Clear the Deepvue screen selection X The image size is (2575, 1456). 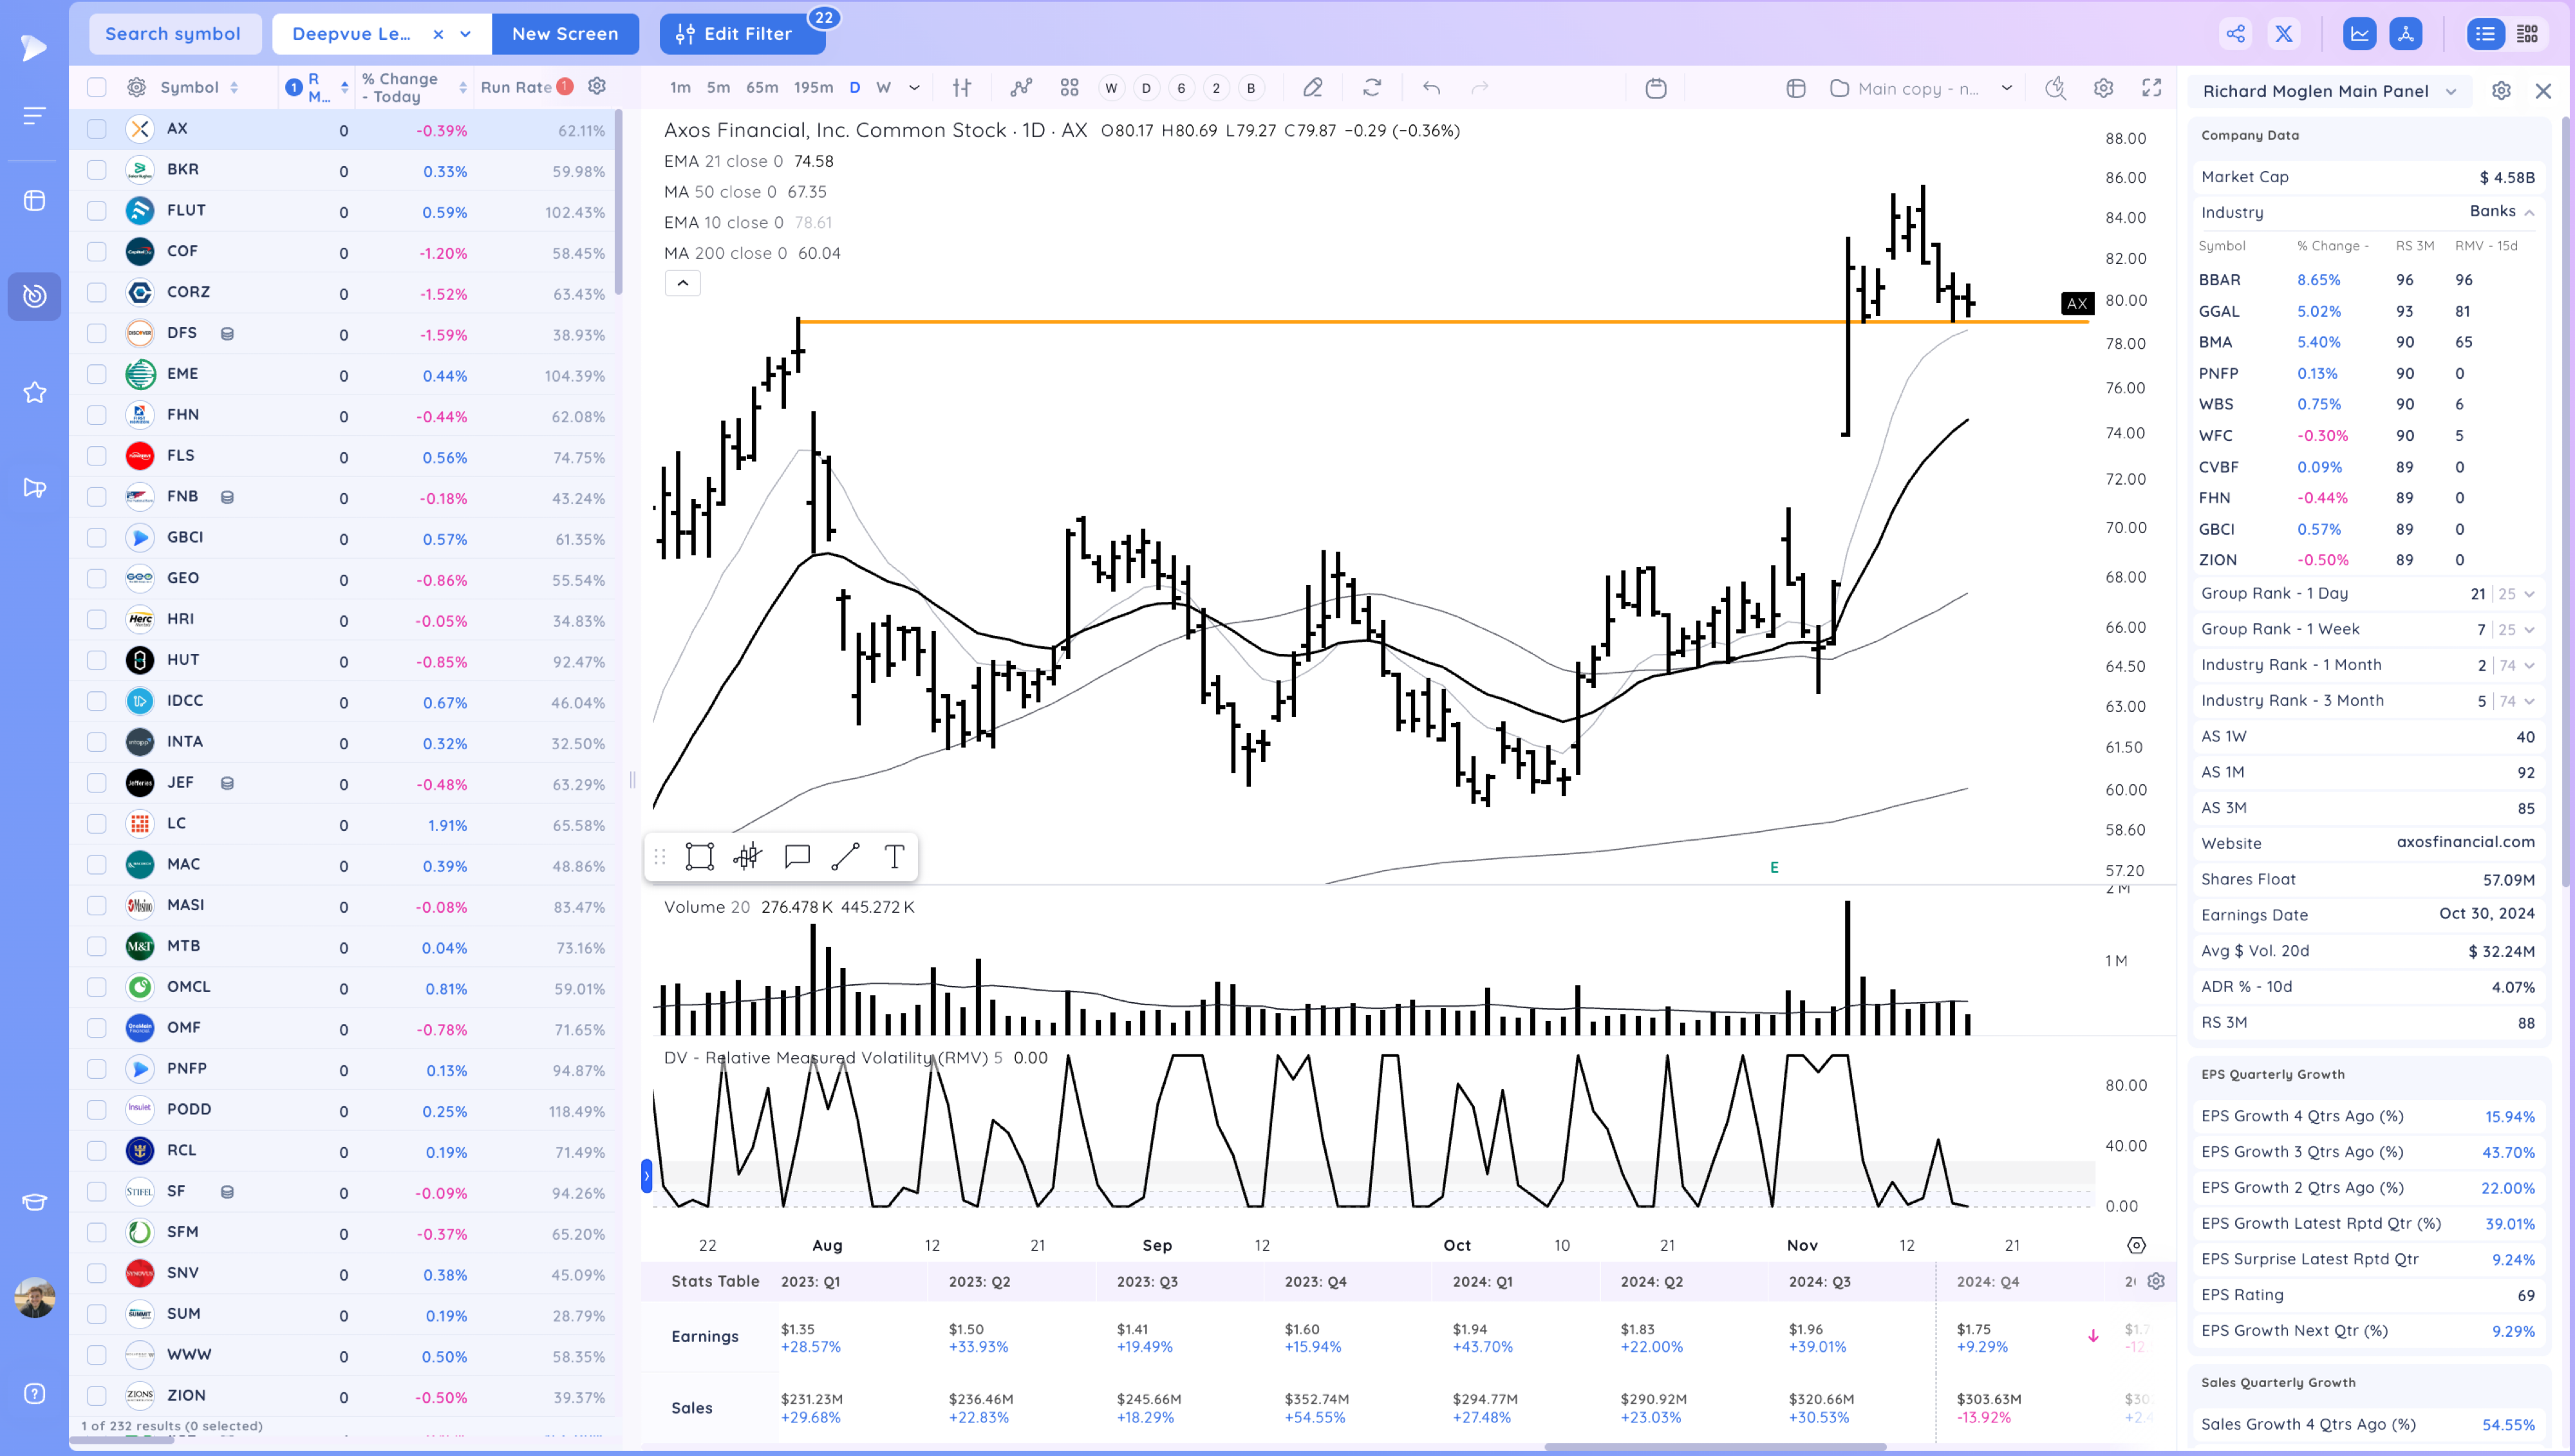click(x=438, y=33)
